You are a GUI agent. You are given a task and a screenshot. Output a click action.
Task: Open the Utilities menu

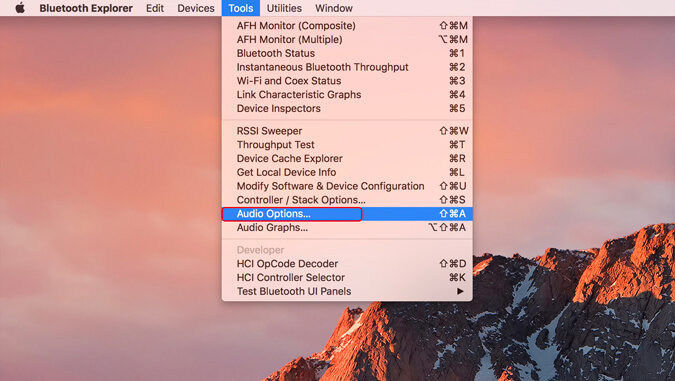284,8
